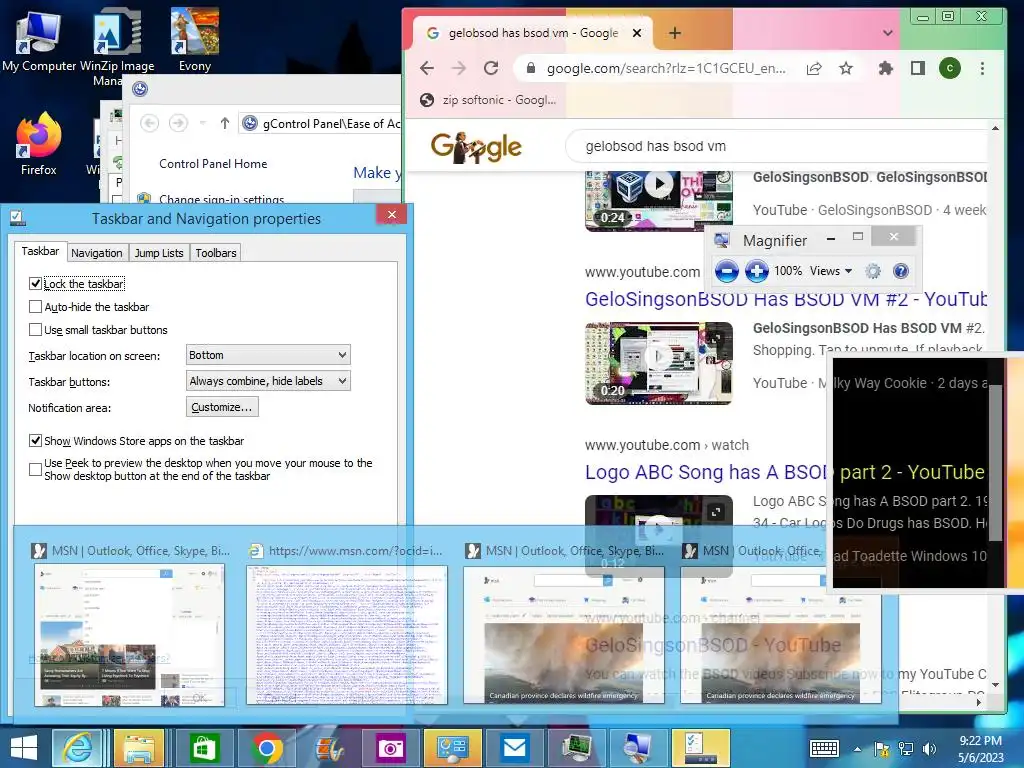Viewport: 1024px width, 768px height.
Task: Click Magnifier zoom out minus button
Action: coord(726,270)
